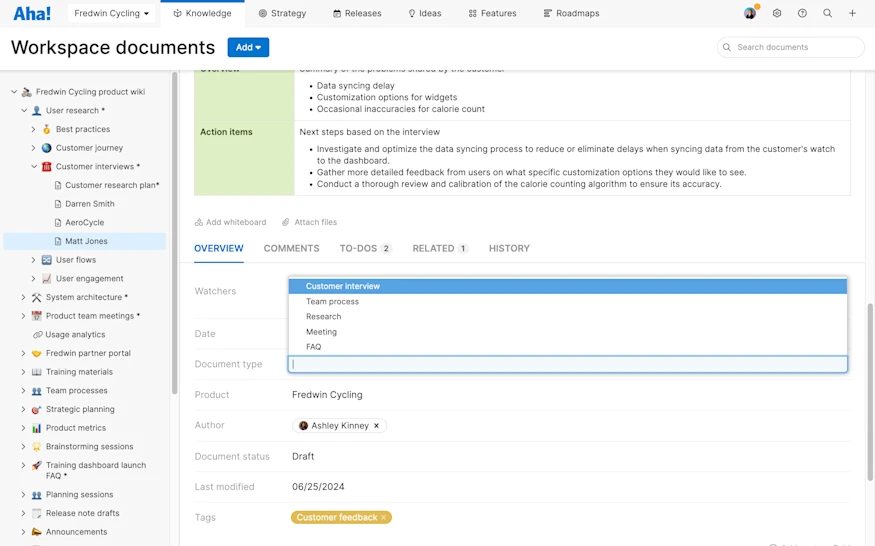875x546 pixels.
Task: Click the plus icon in top bar
Action: tap(852, 13)
